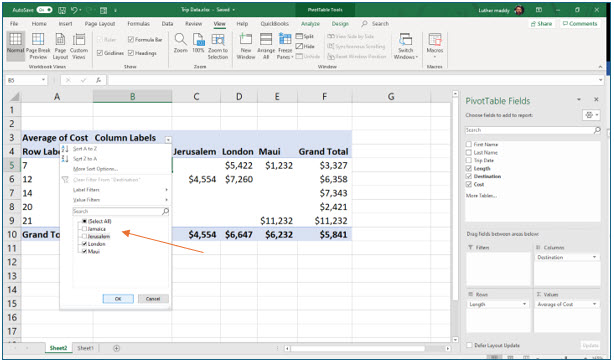Collapse the ribbon
Image resolution: width=614 pixels, height=362 pixels.
600,67
